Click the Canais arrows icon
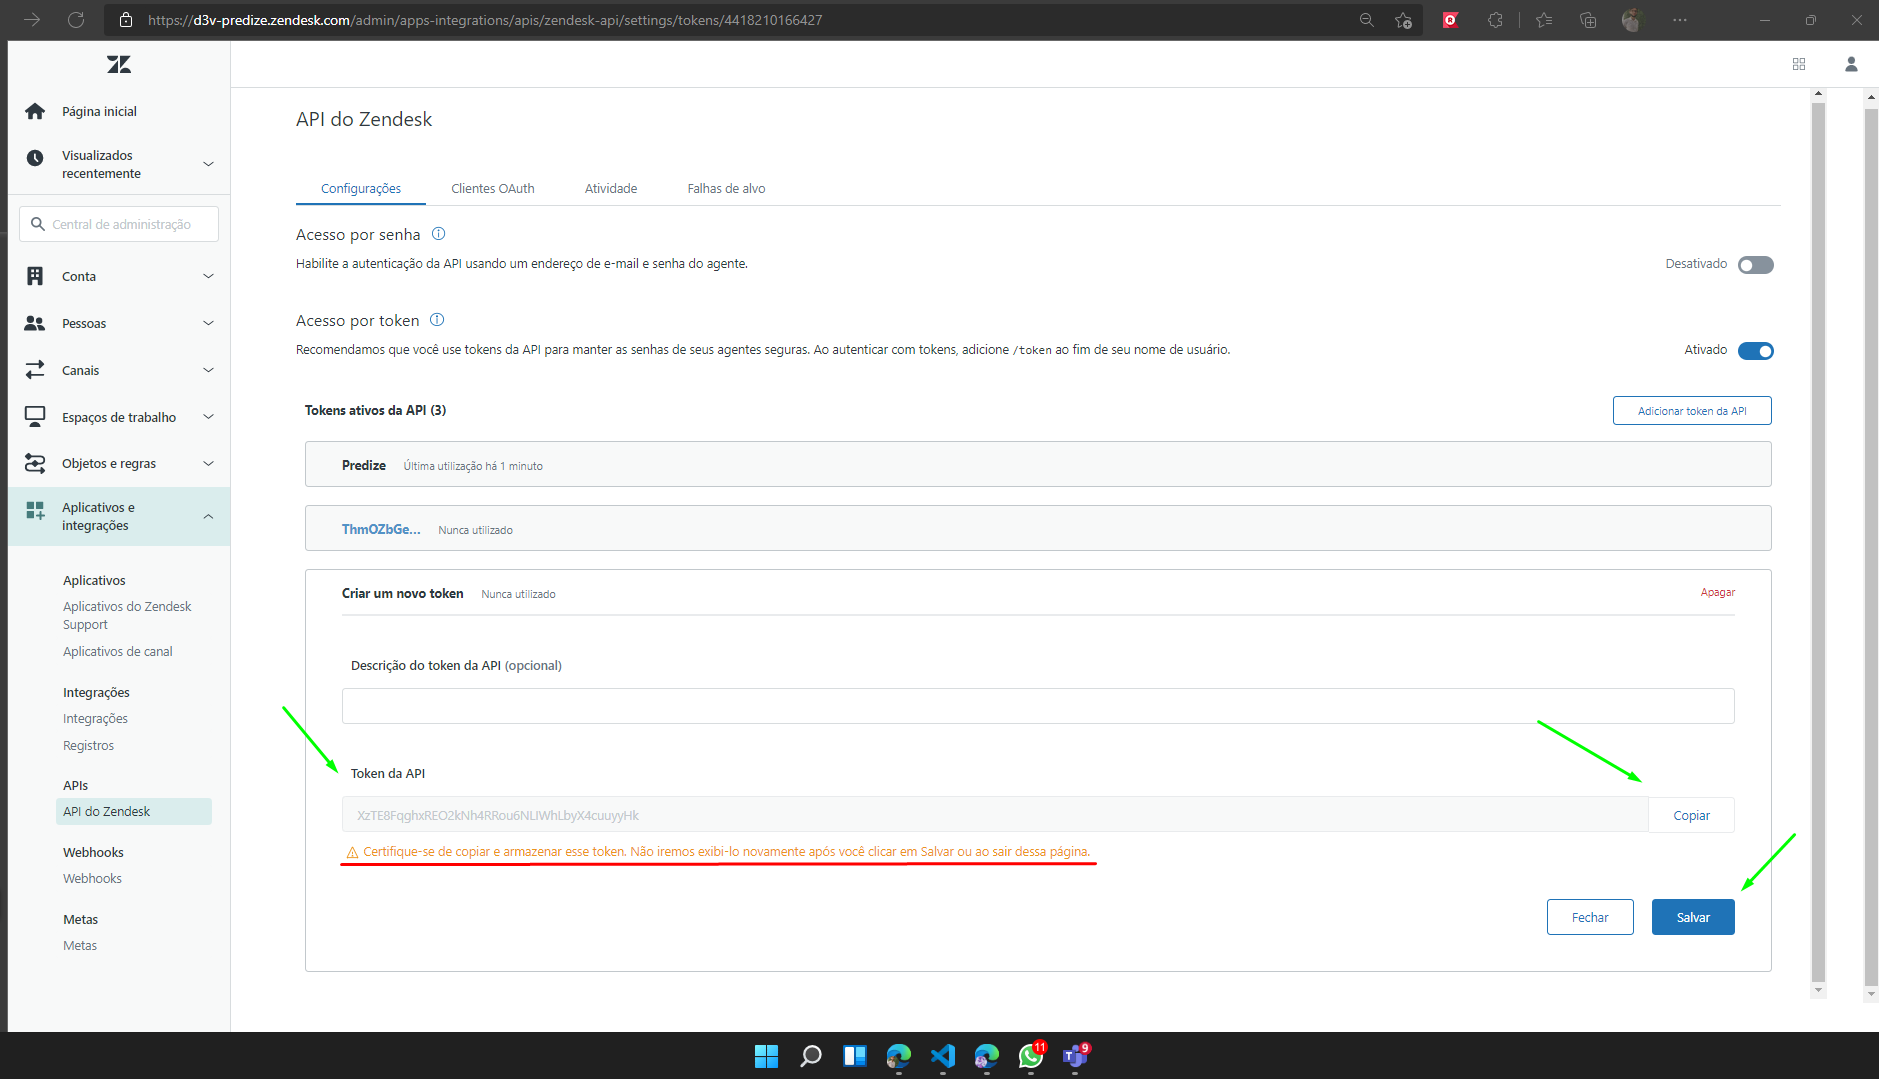 (x=35, y=370)
